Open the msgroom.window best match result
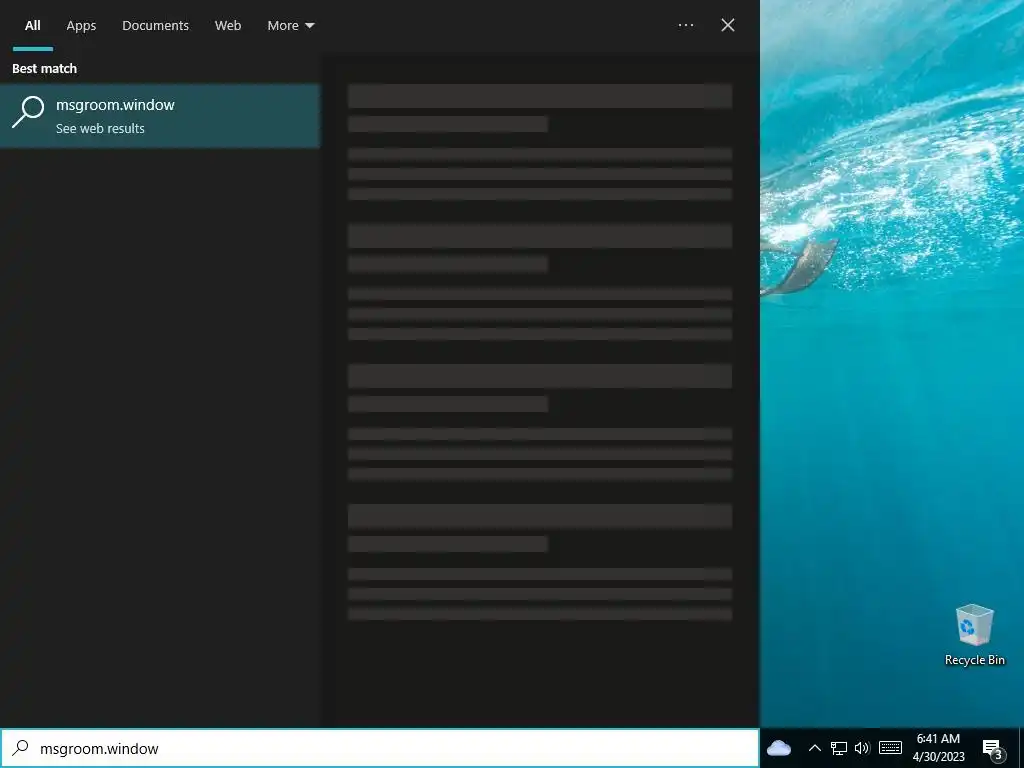Viewport: 1024px width, 768px height. click(x=160, y=116)
